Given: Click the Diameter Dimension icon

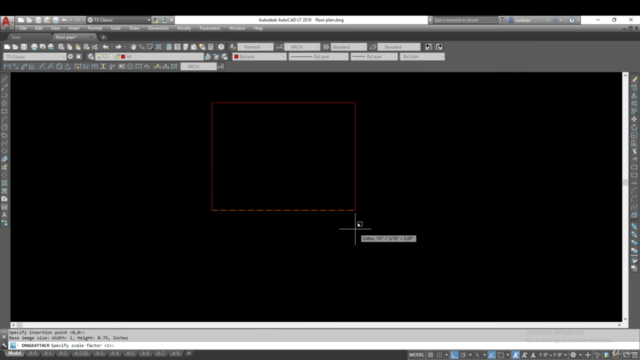Looking at the screenshot, I should pyautogui.click(x=59, y=67).
